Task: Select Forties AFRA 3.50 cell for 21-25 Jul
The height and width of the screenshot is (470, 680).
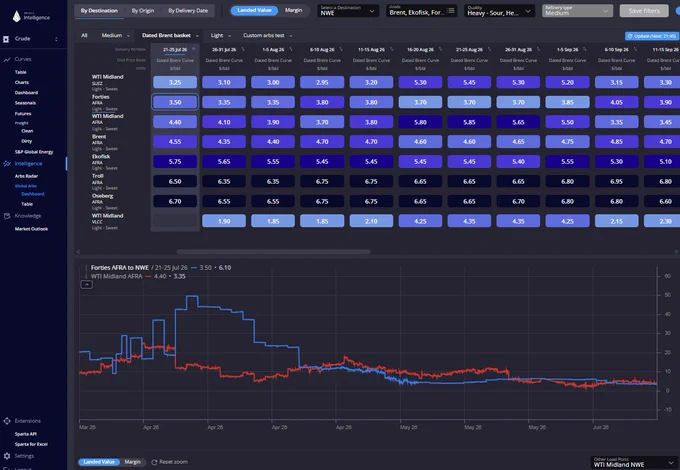Action: point(175,102)
